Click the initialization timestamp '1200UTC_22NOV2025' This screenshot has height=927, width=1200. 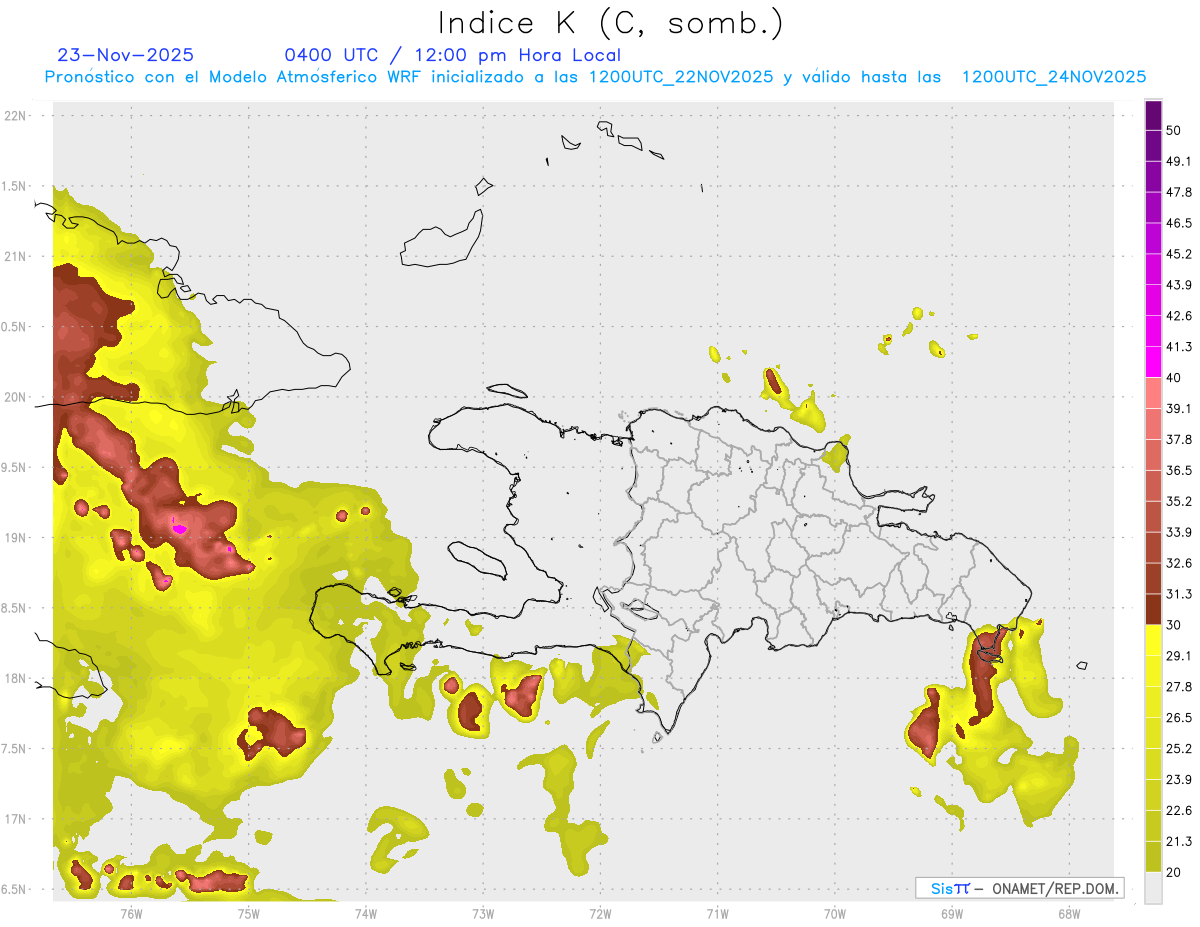tap(681, 77)
